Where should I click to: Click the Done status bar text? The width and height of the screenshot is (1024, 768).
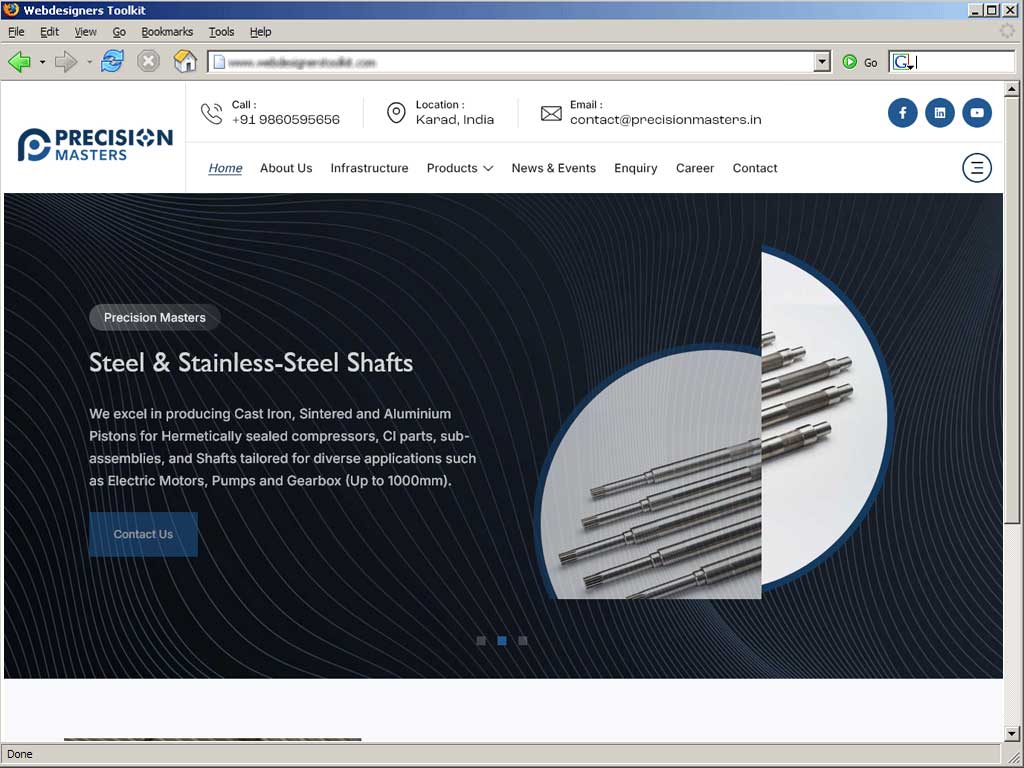20,754
